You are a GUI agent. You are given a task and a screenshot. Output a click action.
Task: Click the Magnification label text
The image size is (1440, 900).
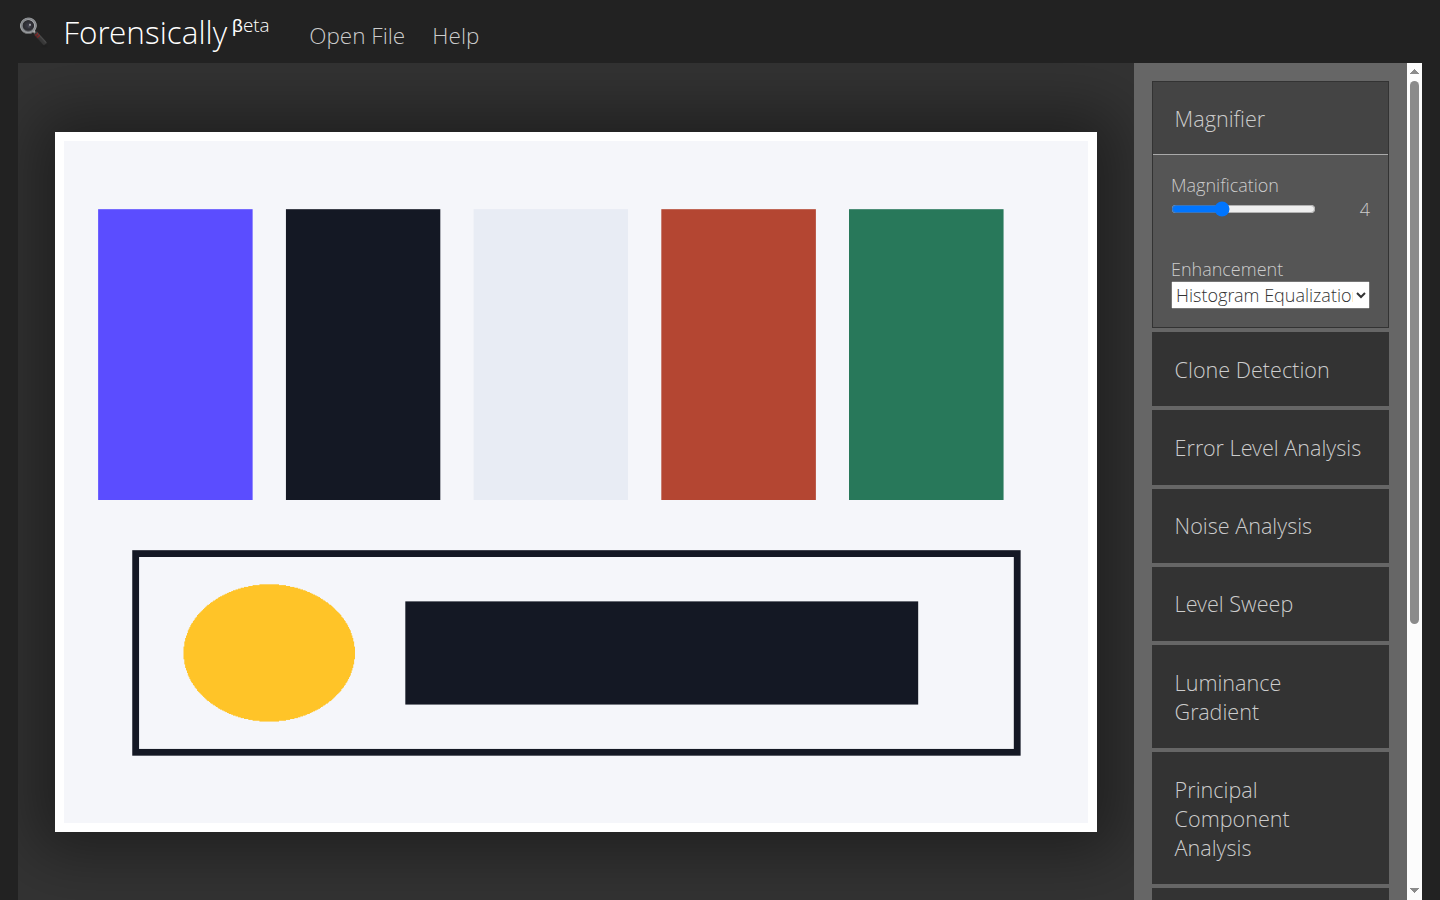[x=1225, y=185]
